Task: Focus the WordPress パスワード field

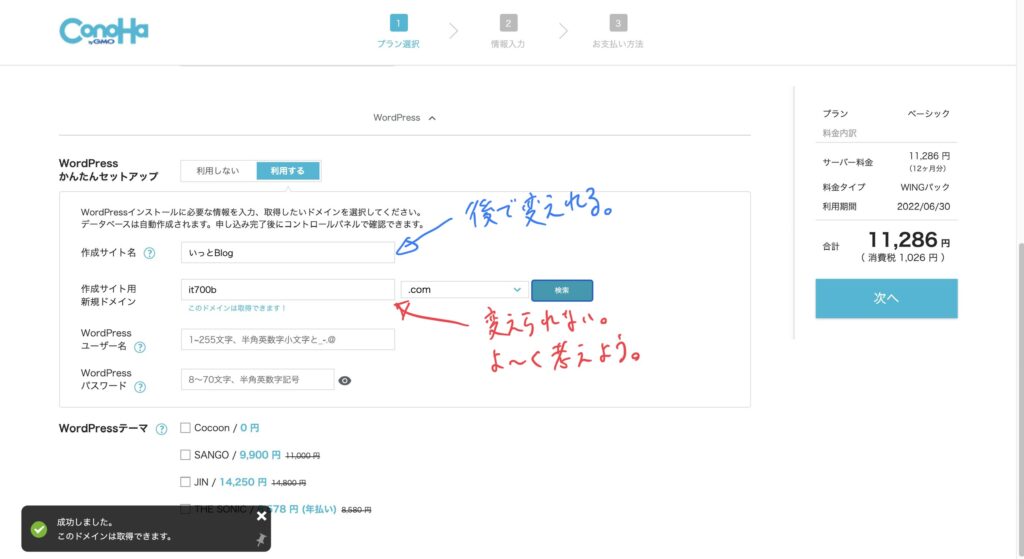Action: pos(257,379)
